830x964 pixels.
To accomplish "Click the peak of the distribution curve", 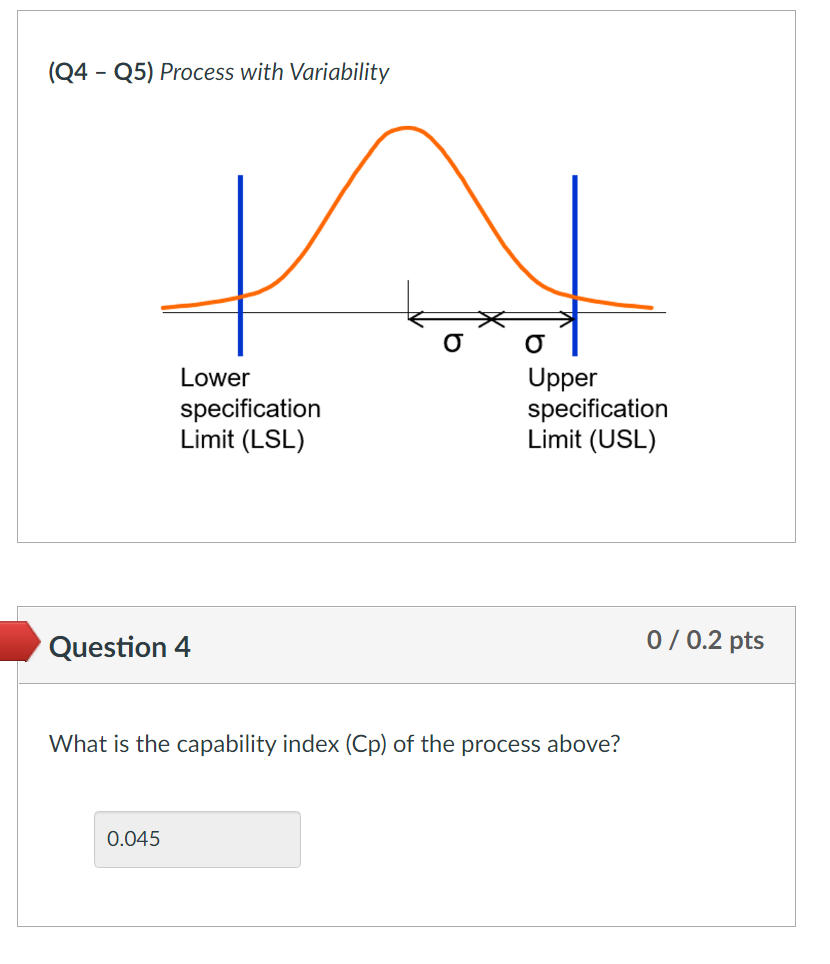I will point(406,128).
